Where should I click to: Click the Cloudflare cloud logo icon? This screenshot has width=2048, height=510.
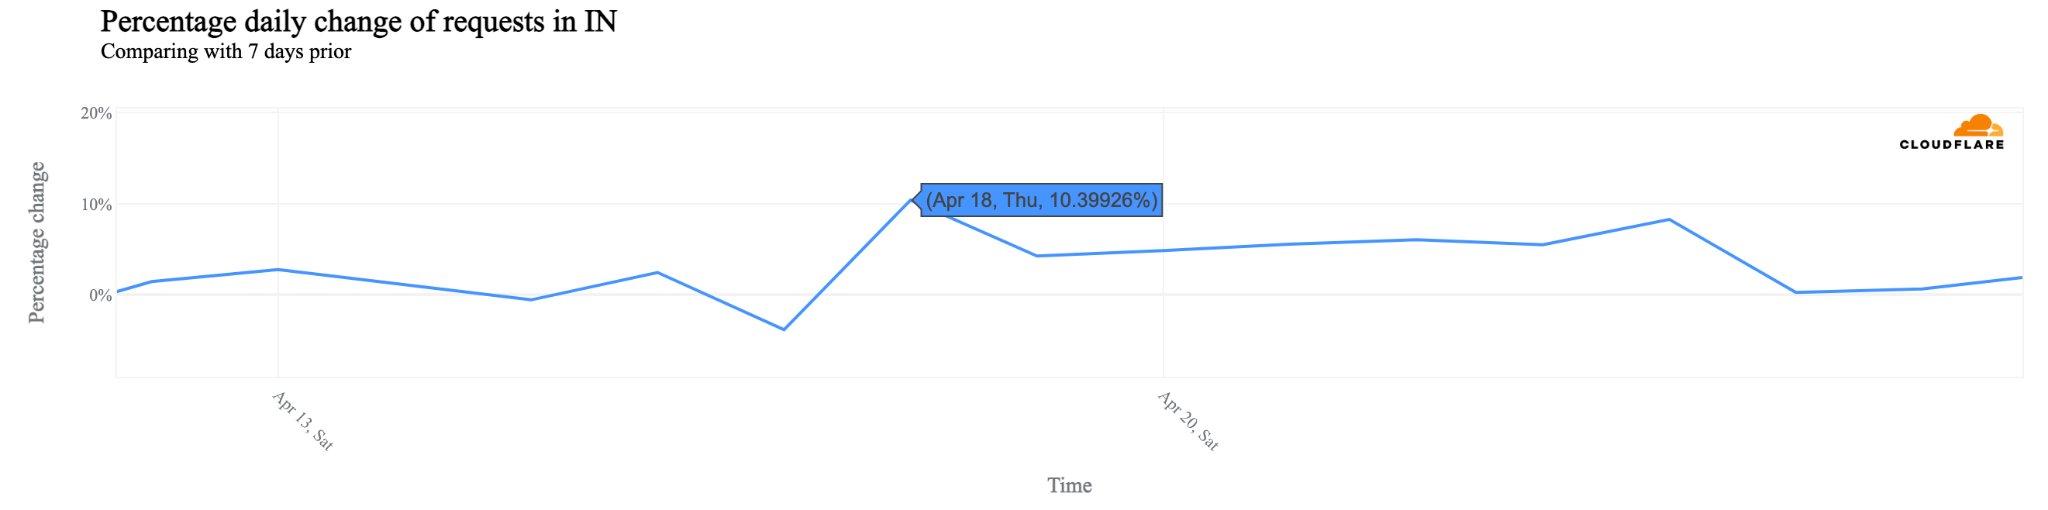click(x=1978, y=125)
